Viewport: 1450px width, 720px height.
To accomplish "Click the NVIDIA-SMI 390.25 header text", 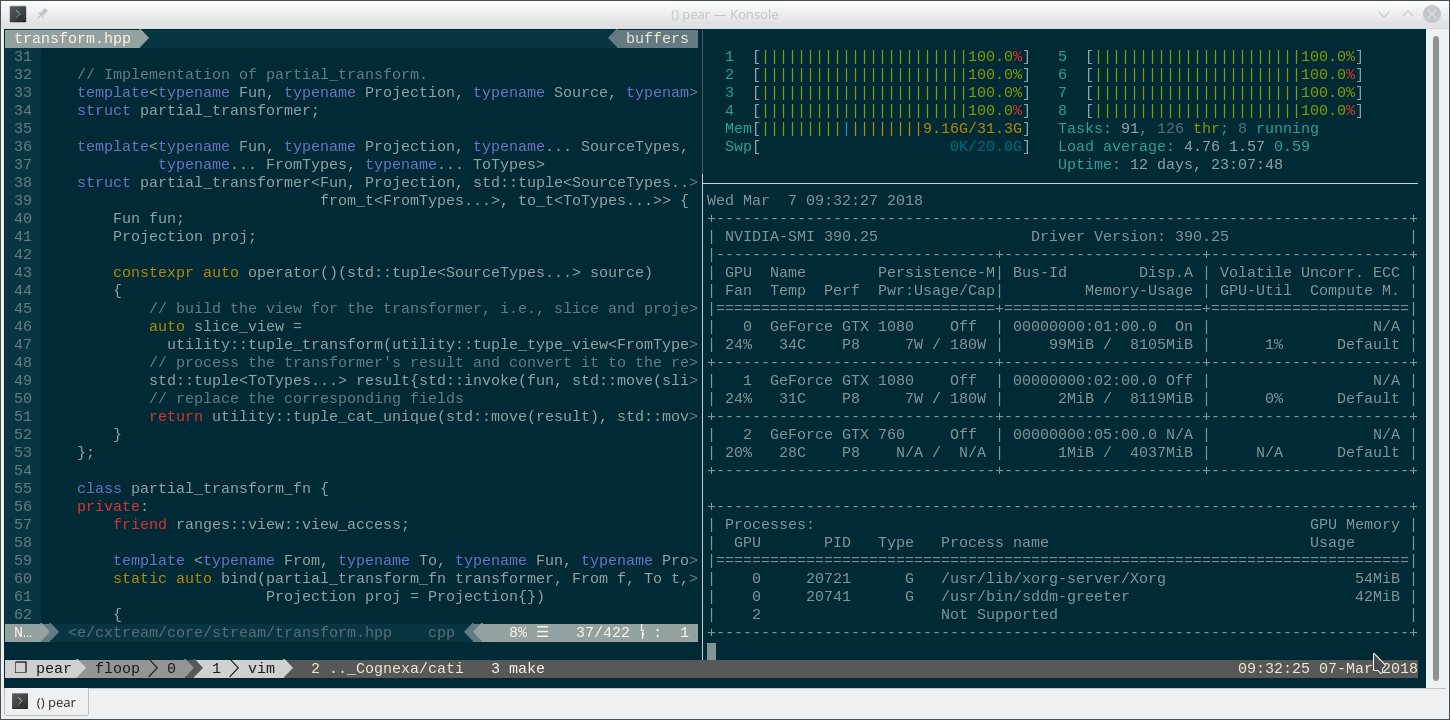I will 801,236.
